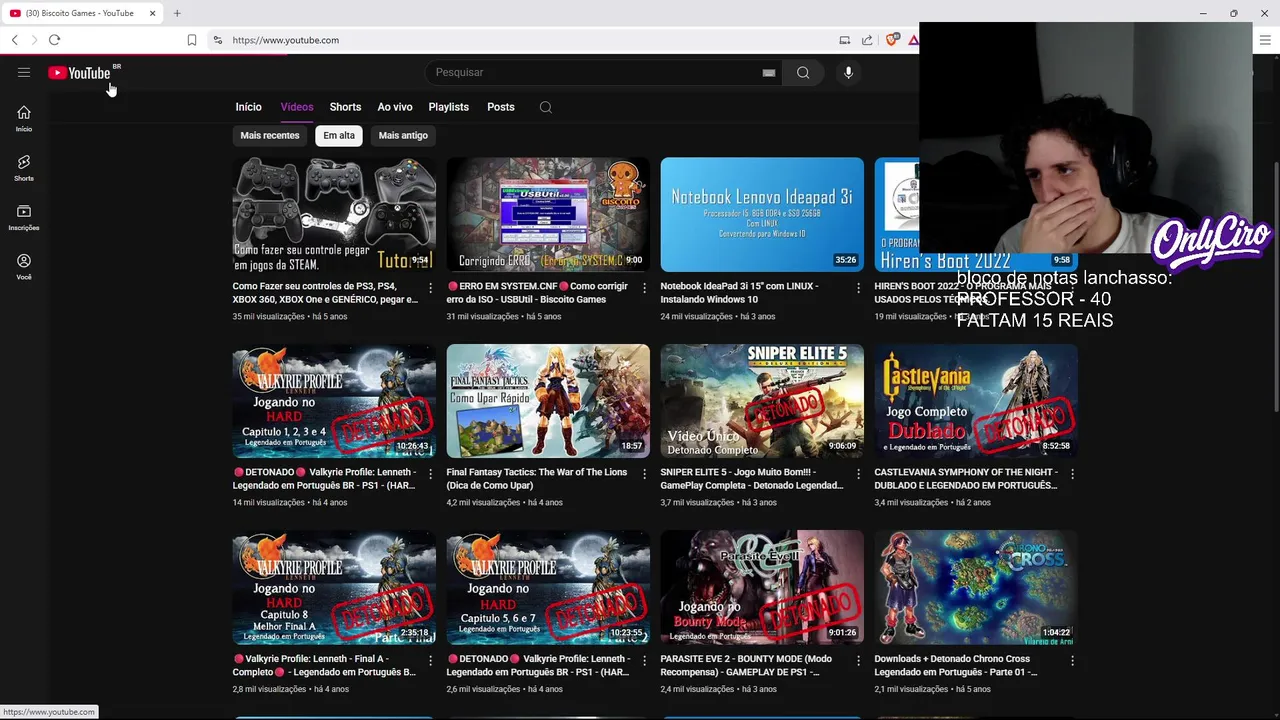Open the YouTube hamburger guide menu
1280x720 pixels.
24,72
